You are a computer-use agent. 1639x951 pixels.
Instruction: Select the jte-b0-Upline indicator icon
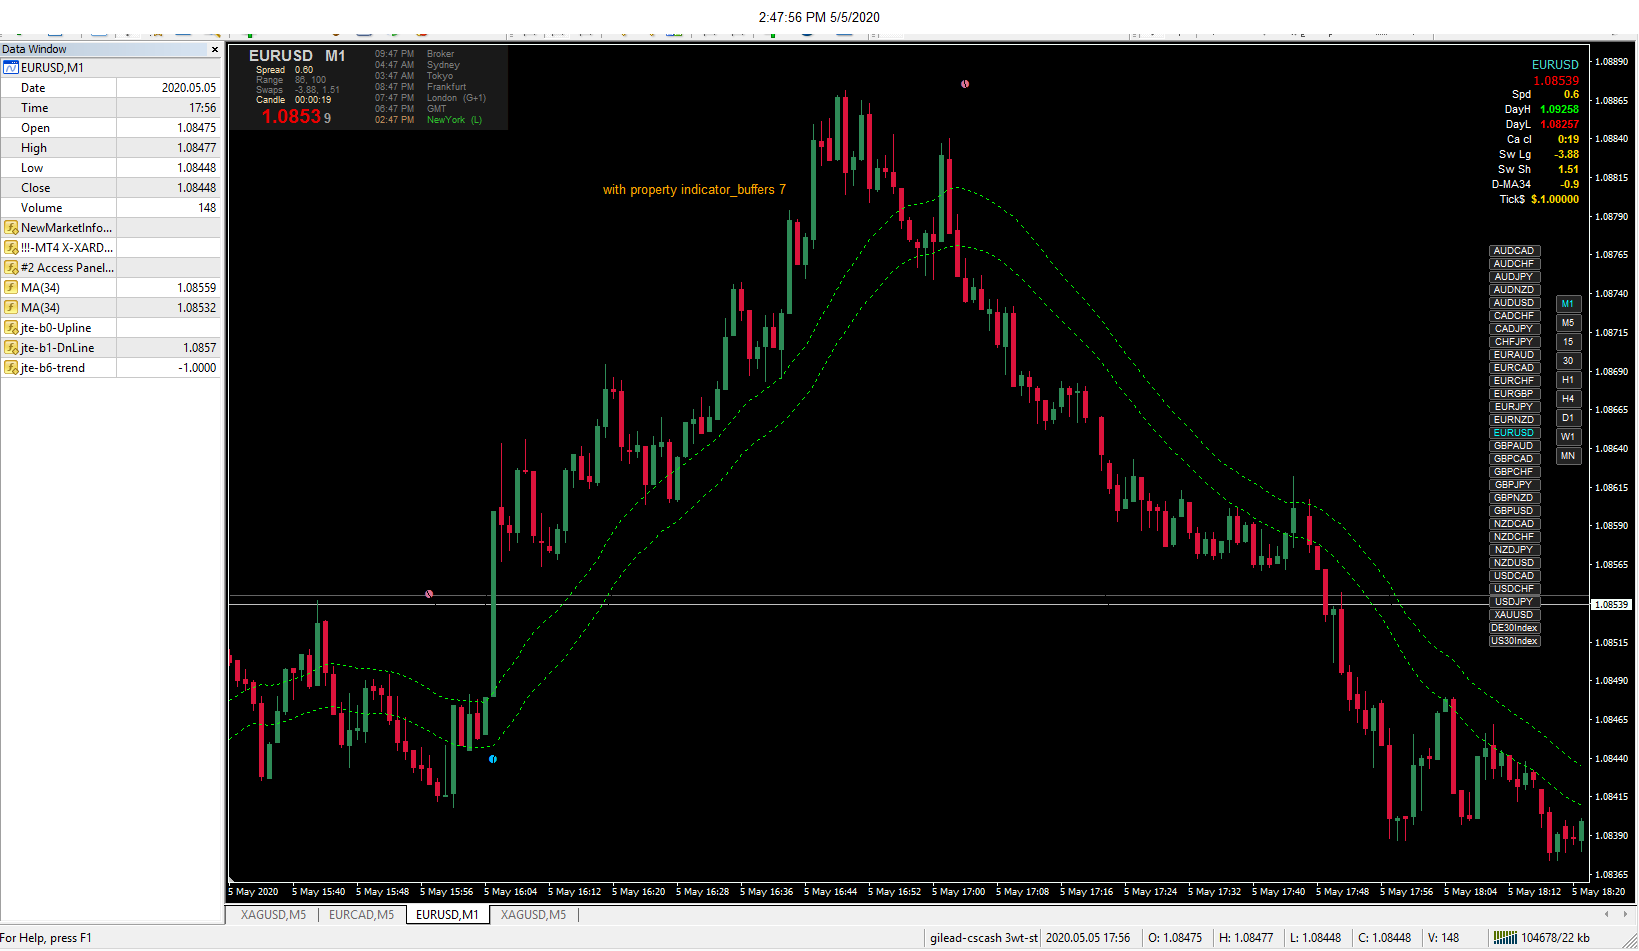tap(11, 328)
